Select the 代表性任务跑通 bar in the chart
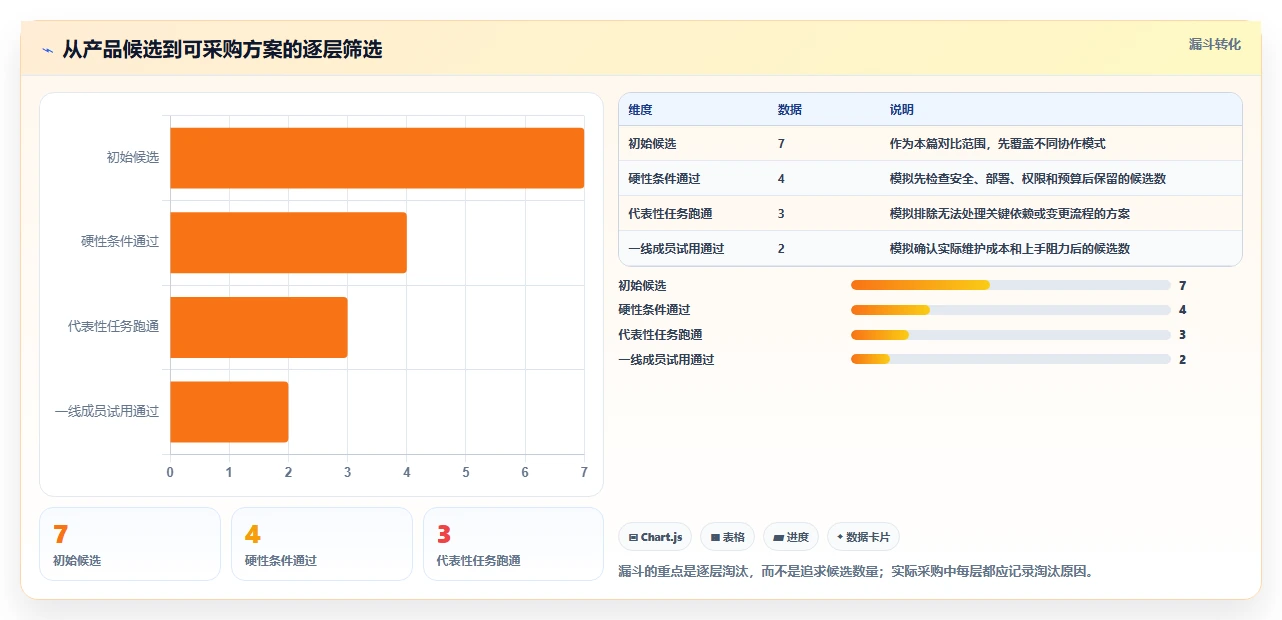Screen dimensions: 1282x620 click(x=259, y=327)
